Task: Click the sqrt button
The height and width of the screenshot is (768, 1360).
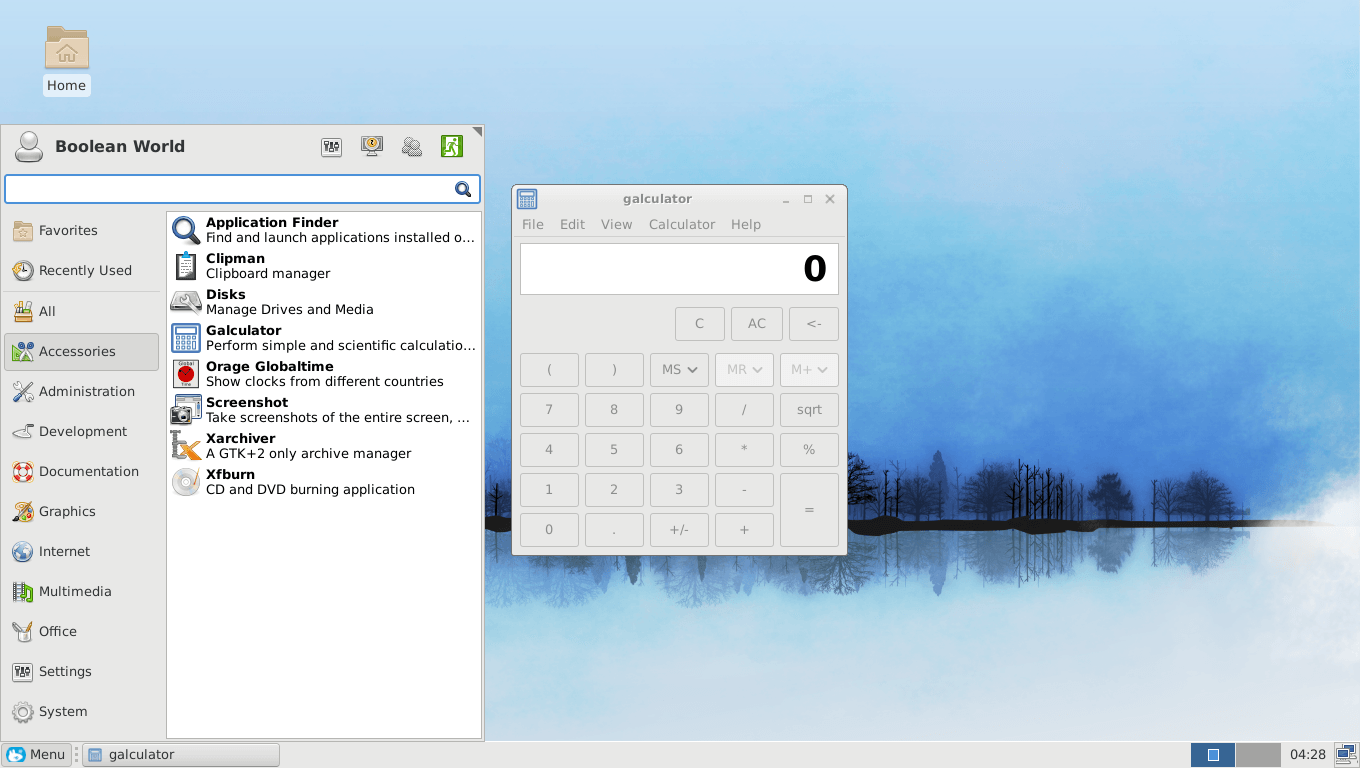Action: point(809,410)
